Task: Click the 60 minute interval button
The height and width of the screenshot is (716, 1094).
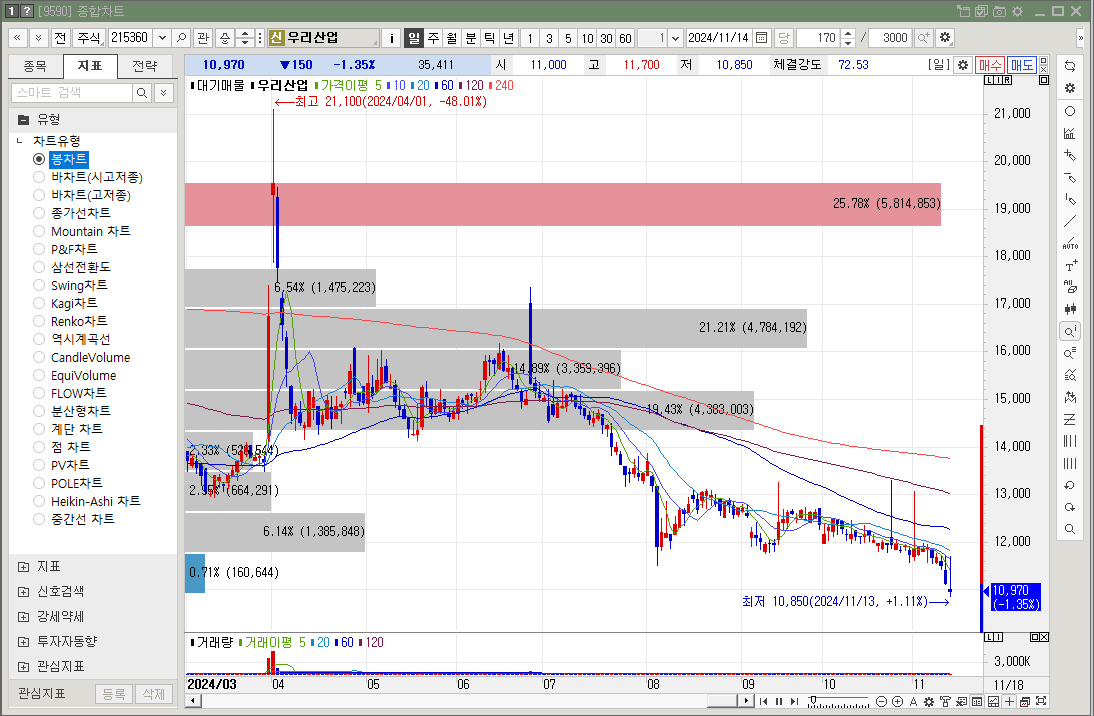Action: click(625, 38)
